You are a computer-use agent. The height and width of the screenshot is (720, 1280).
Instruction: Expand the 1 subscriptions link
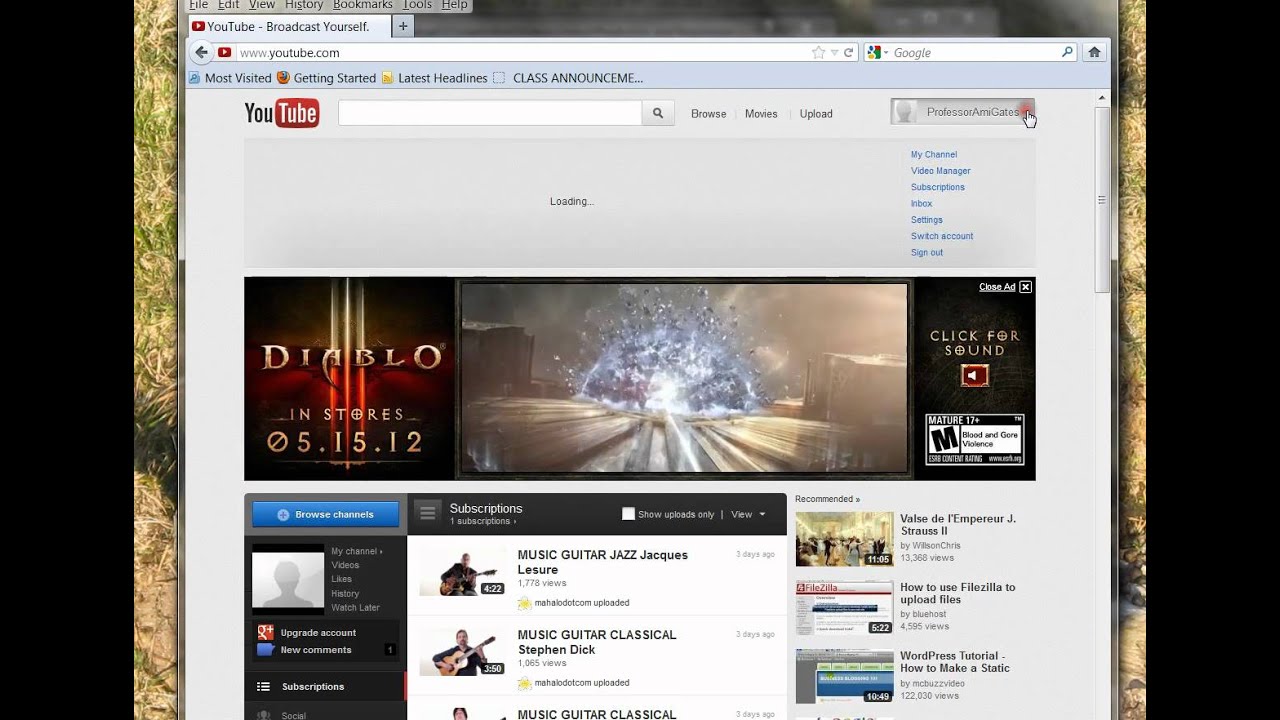click(483, 522)
